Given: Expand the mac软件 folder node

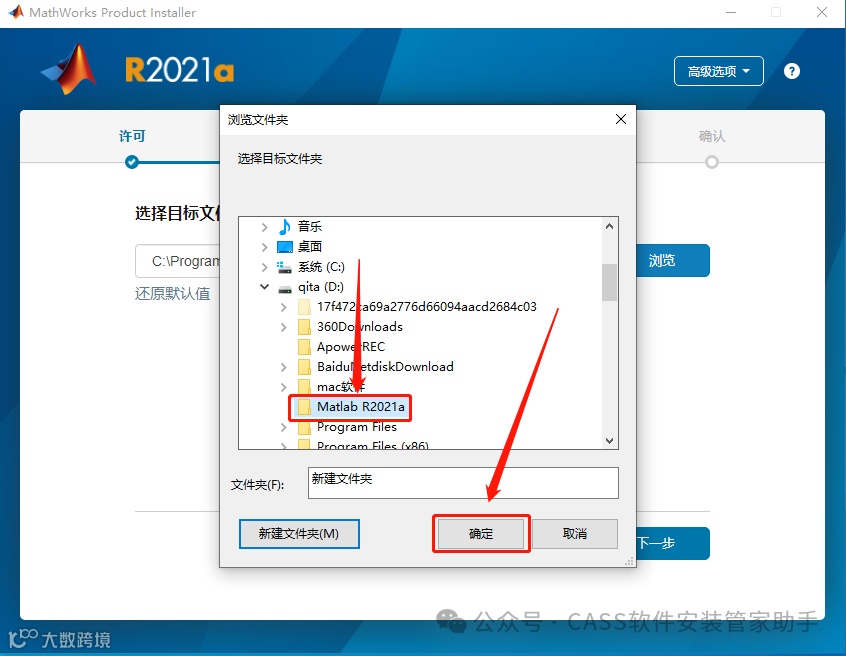Looking at the screenshot, I should click(x=284, y=387).
